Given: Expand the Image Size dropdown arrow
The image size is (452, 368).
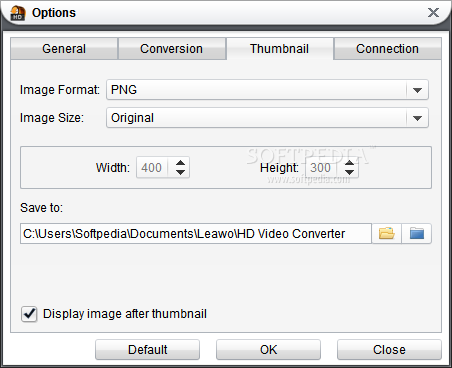Looking at the screenshot, I should click(417, 118).
